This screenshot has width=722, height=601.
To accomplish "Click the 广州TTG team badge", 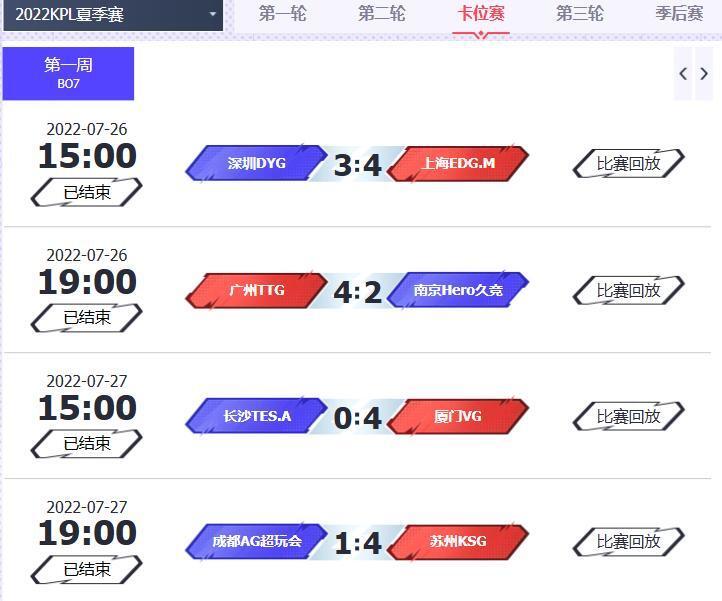I will [256, 290].
